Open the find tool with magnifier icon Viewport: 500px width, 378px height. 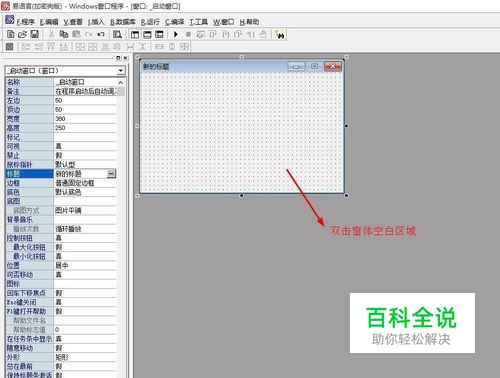pos(117,34)
